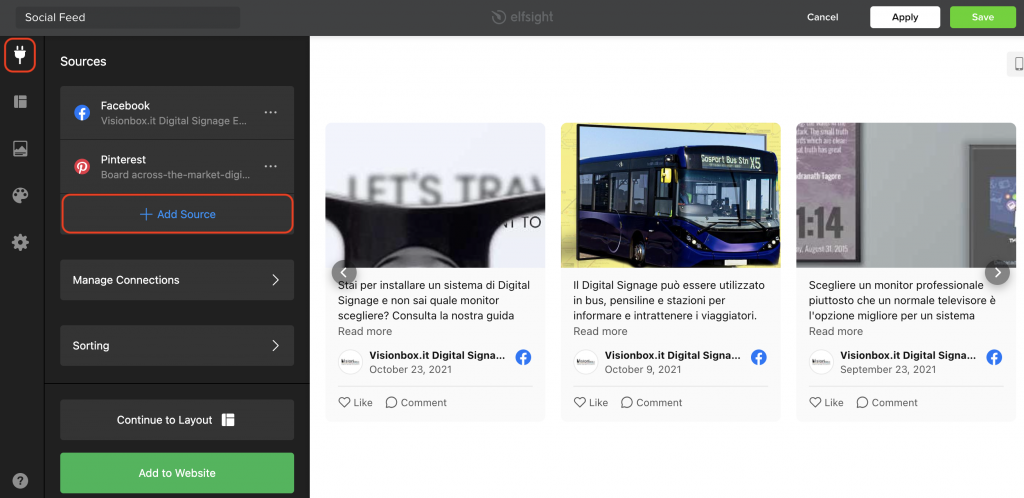Click the Like heart icon on October 9 post
Screen dimensions: 1024x498
pyautogui.click(x=579, y=403)
